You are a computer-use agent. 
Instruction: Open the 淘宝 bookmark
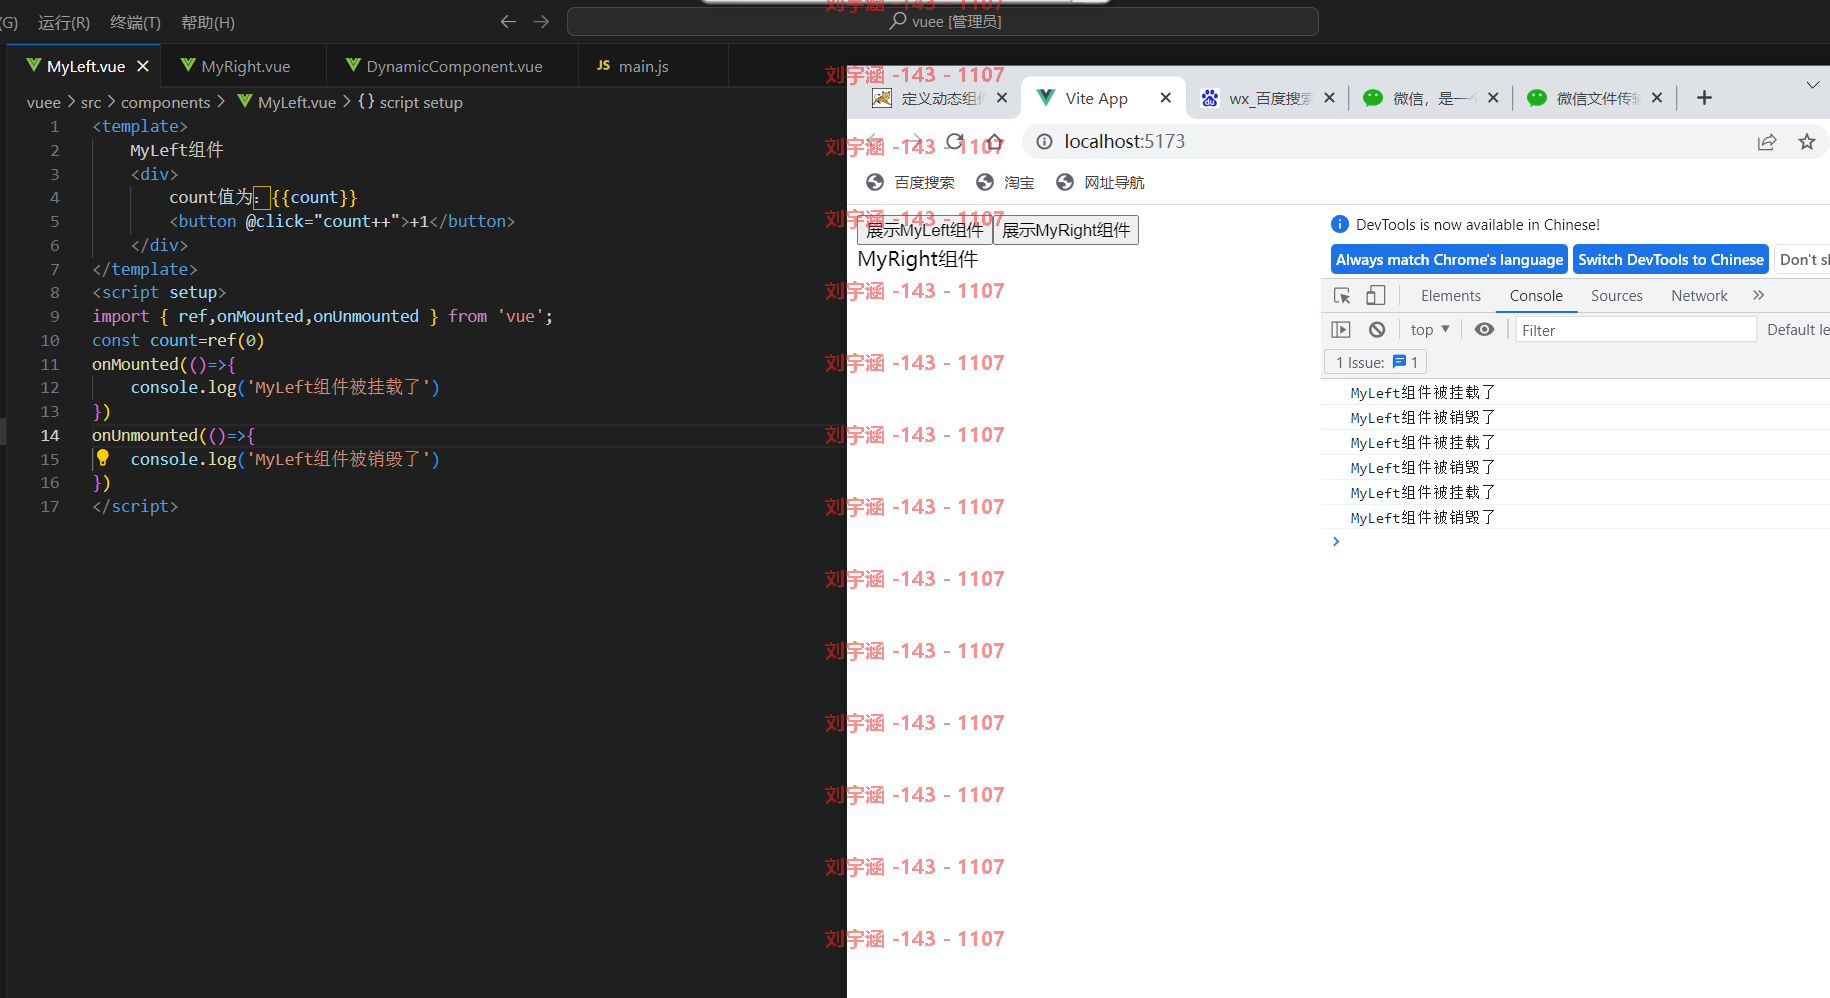pyautogui.click(x=1005, y=182)
